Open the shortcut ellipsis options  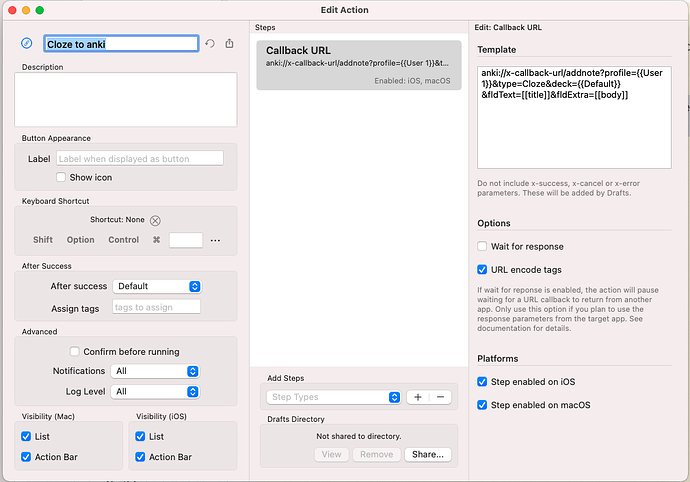pos(215,240)
